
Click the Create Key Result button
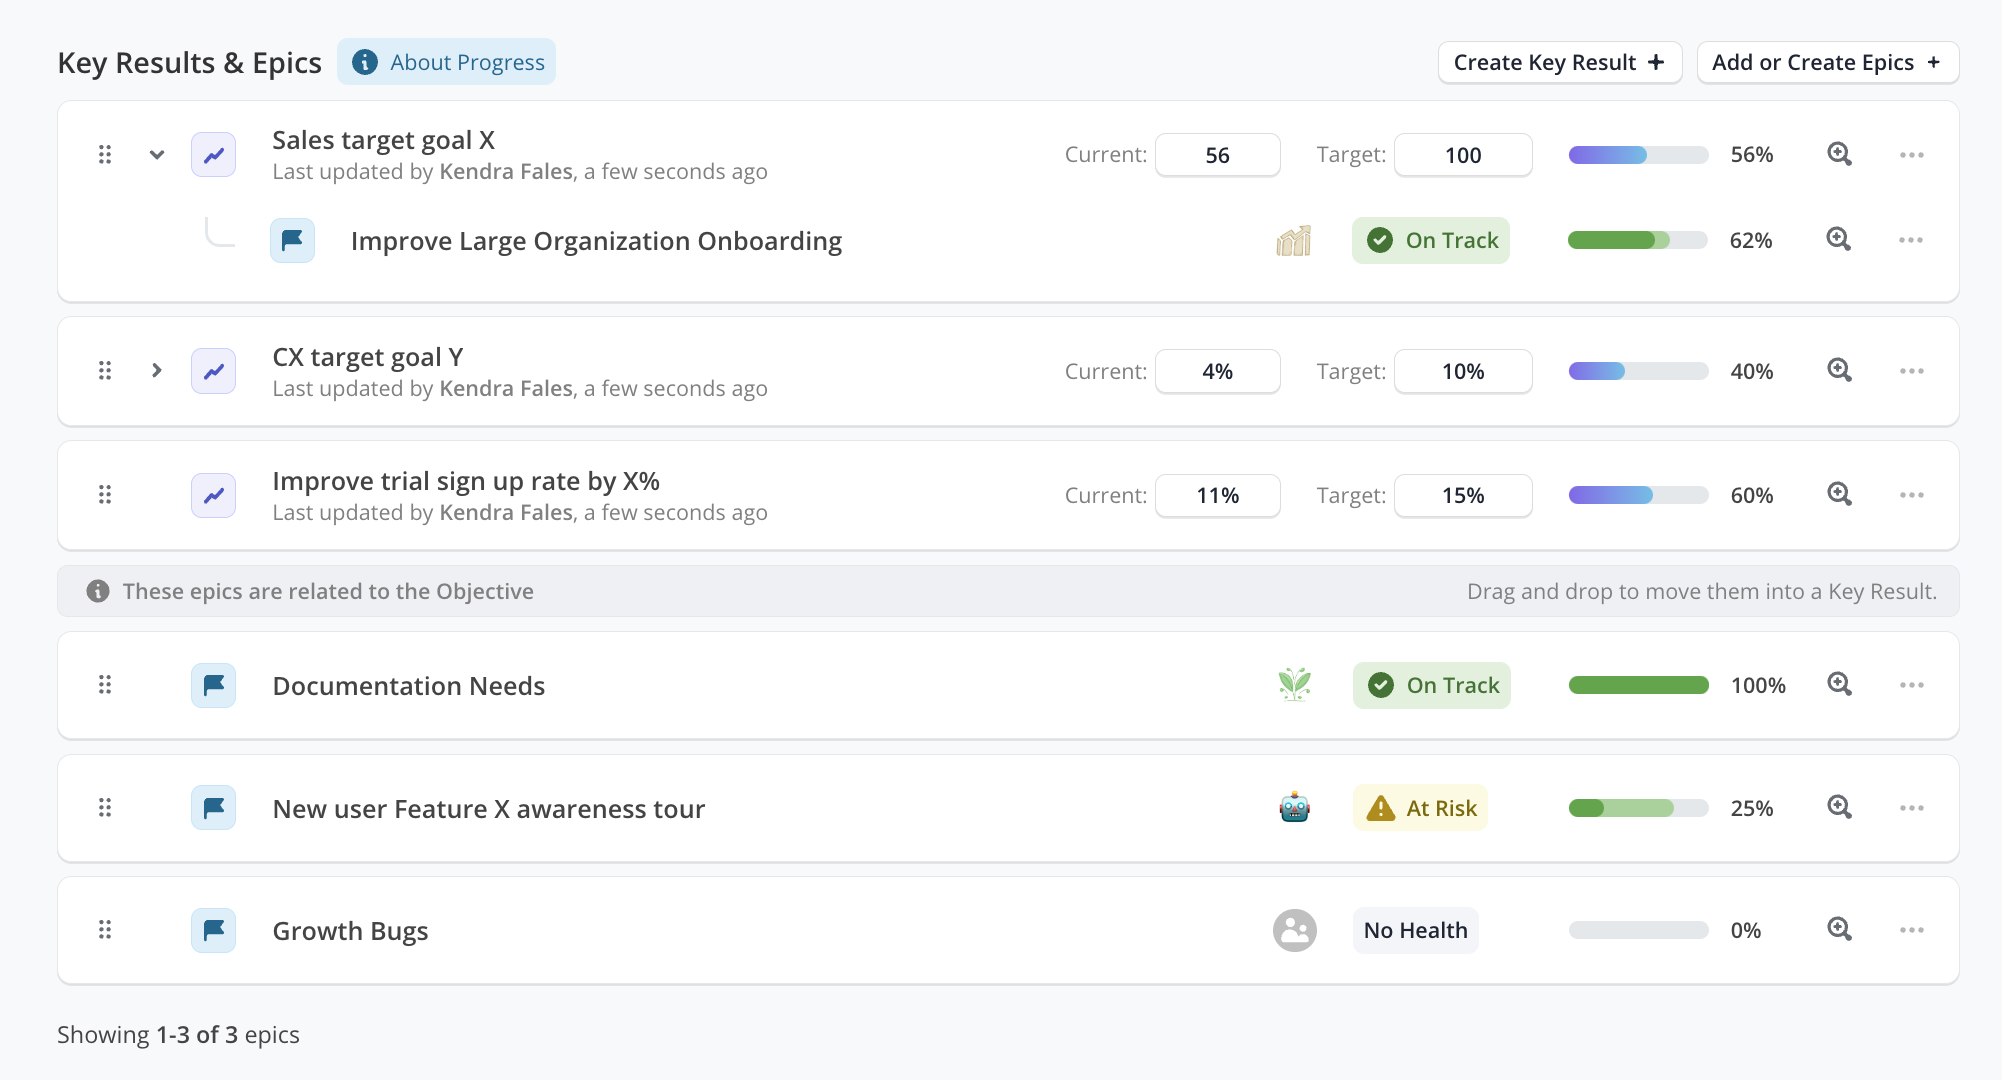coord(1559,61)
